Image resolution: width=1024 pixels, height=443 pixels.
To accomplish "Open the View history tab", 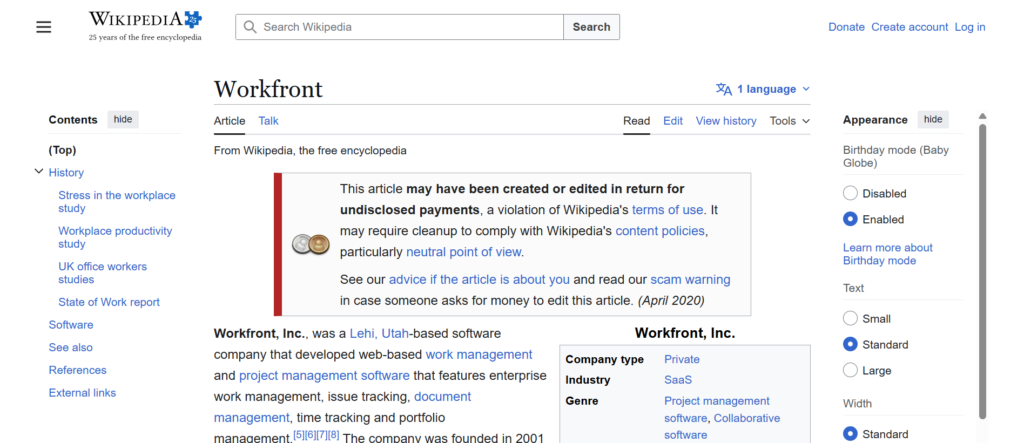I will 725,121.
